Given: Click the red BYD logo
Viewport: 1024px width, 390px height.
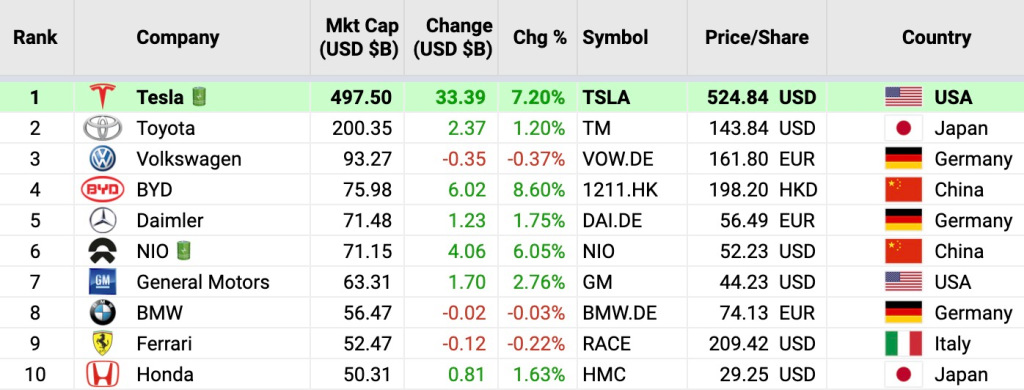Looking at the screenshot, I should click(103, 189).
